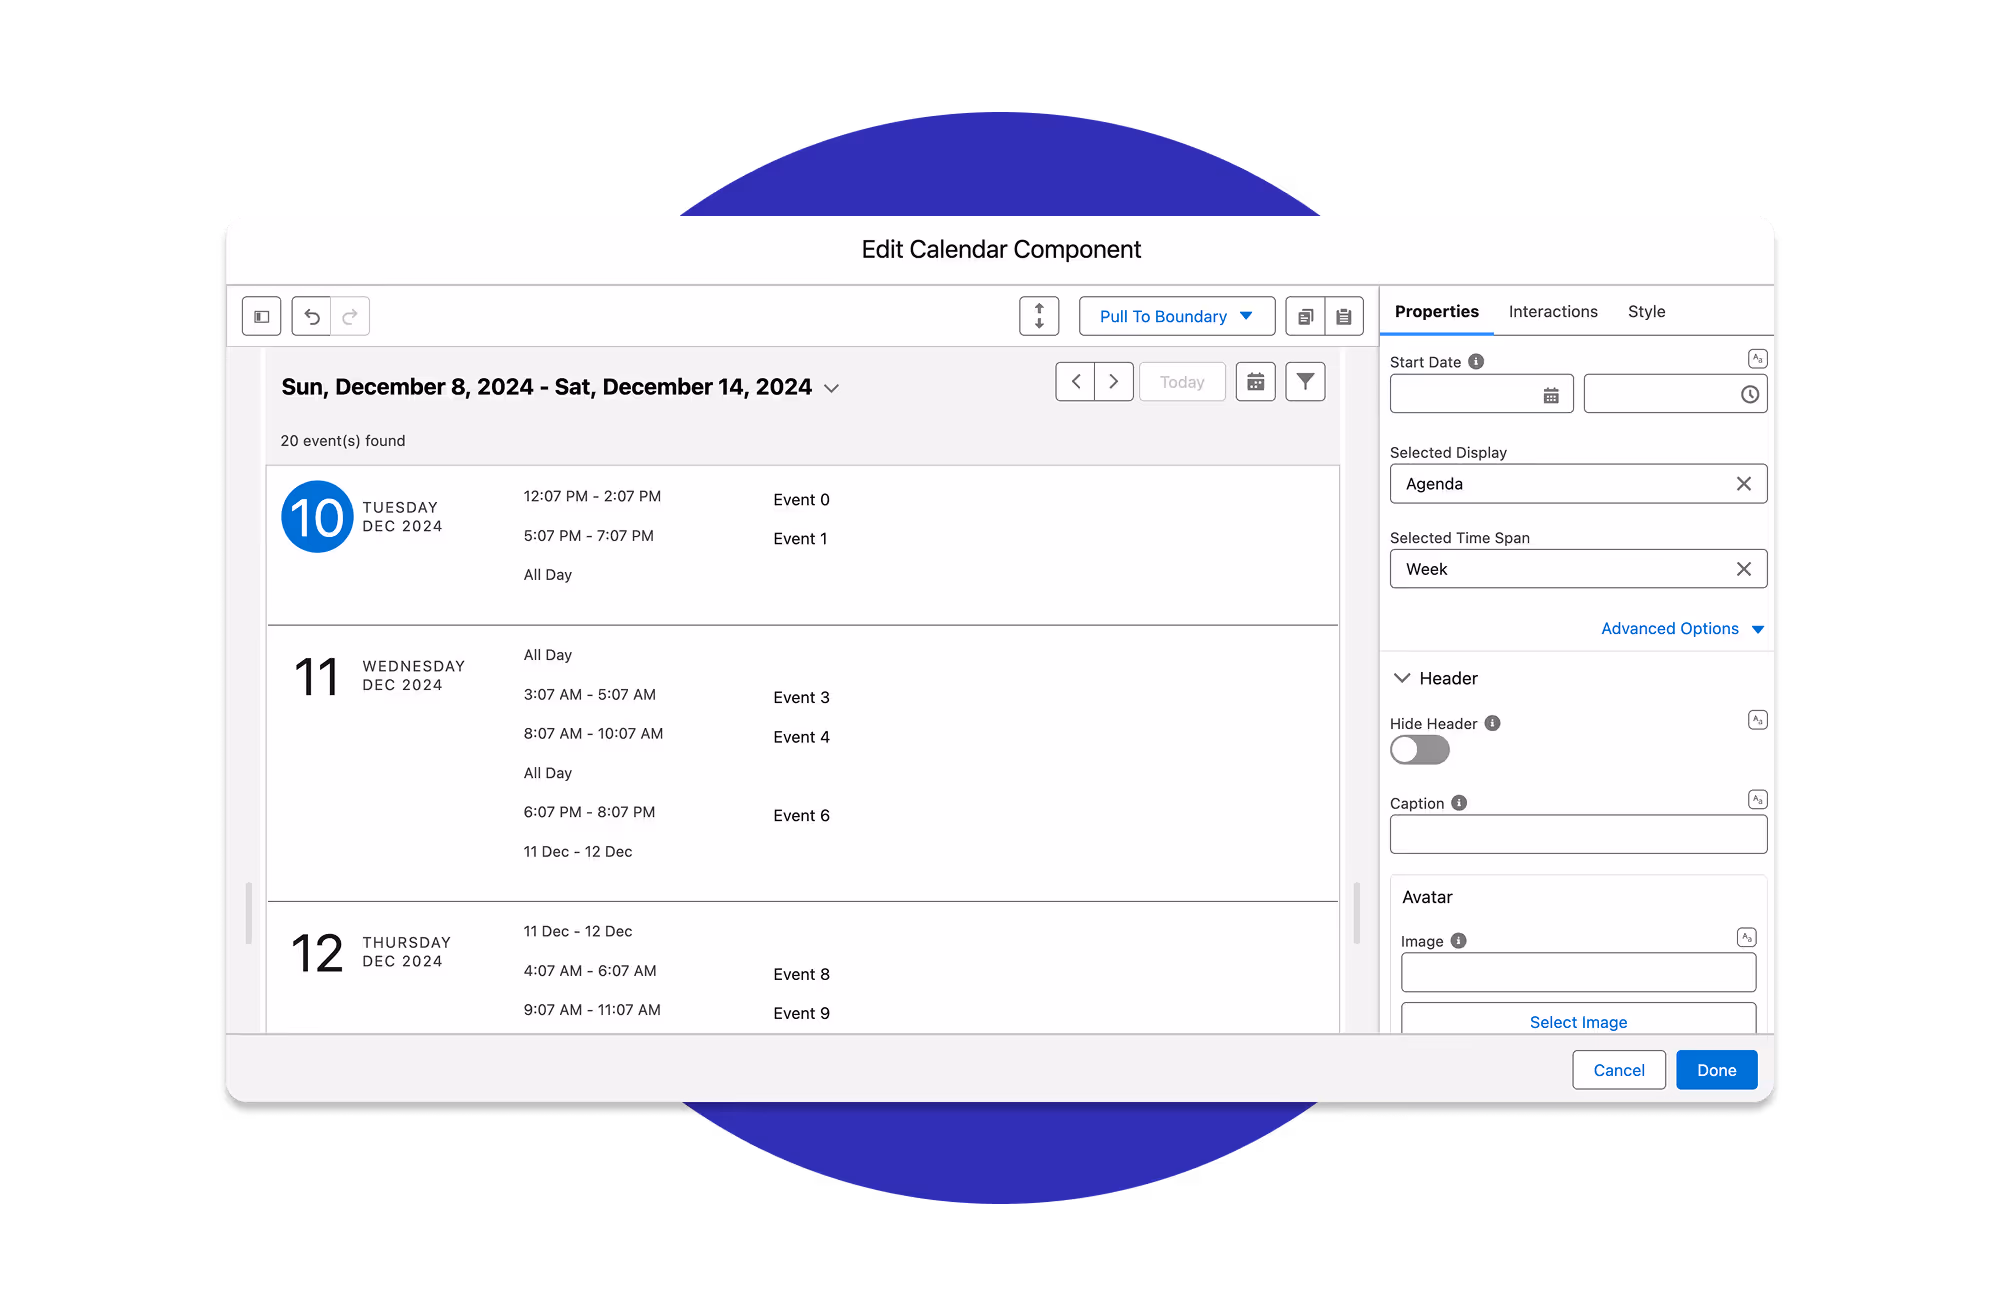The image size is (2000, 1316).
Task: Open the event filter funnel icon
Action: (1305, 382)
